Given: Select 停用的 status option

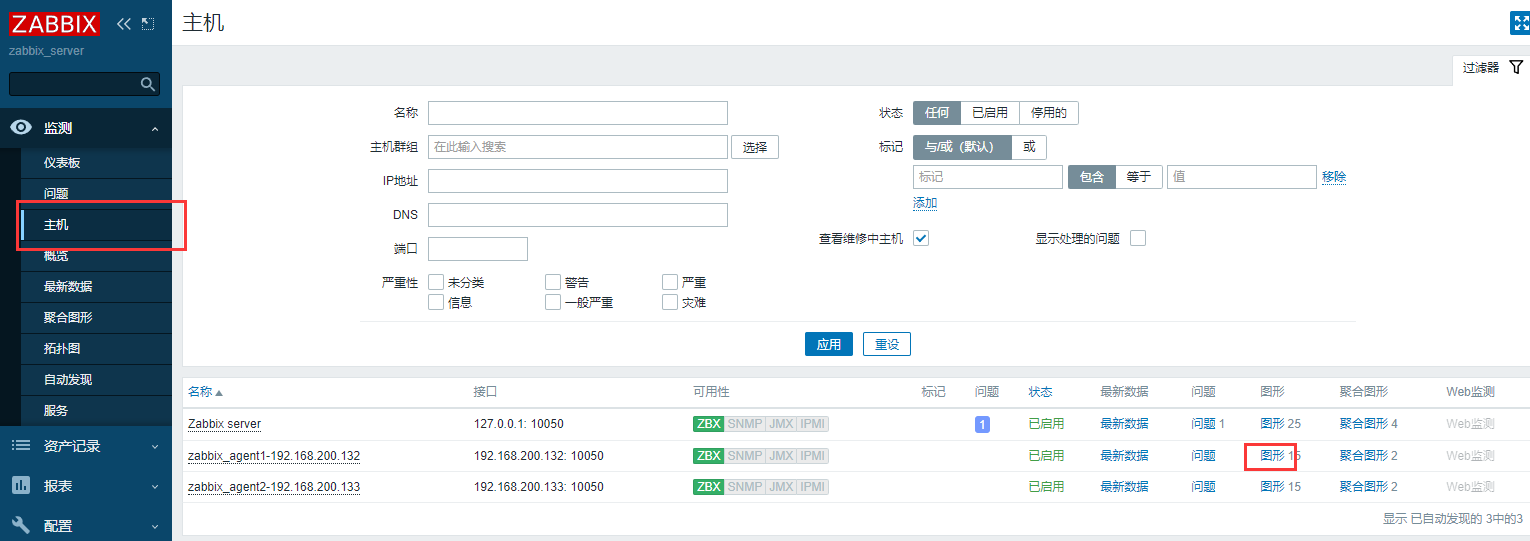Looking at the screenshot, I should 1049,113.
